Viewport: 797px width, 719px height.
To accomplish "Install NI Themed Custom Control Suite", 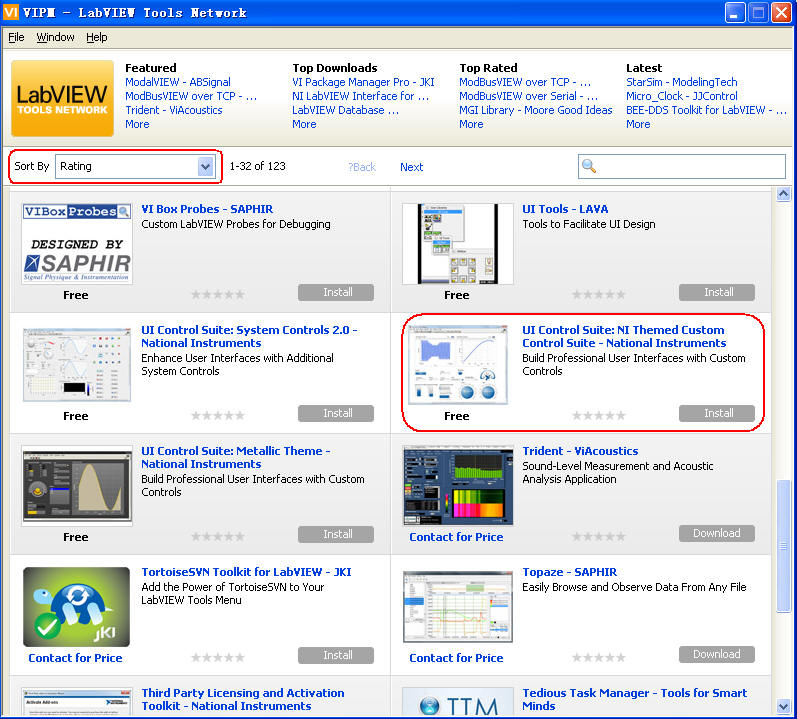I will 716,413.
